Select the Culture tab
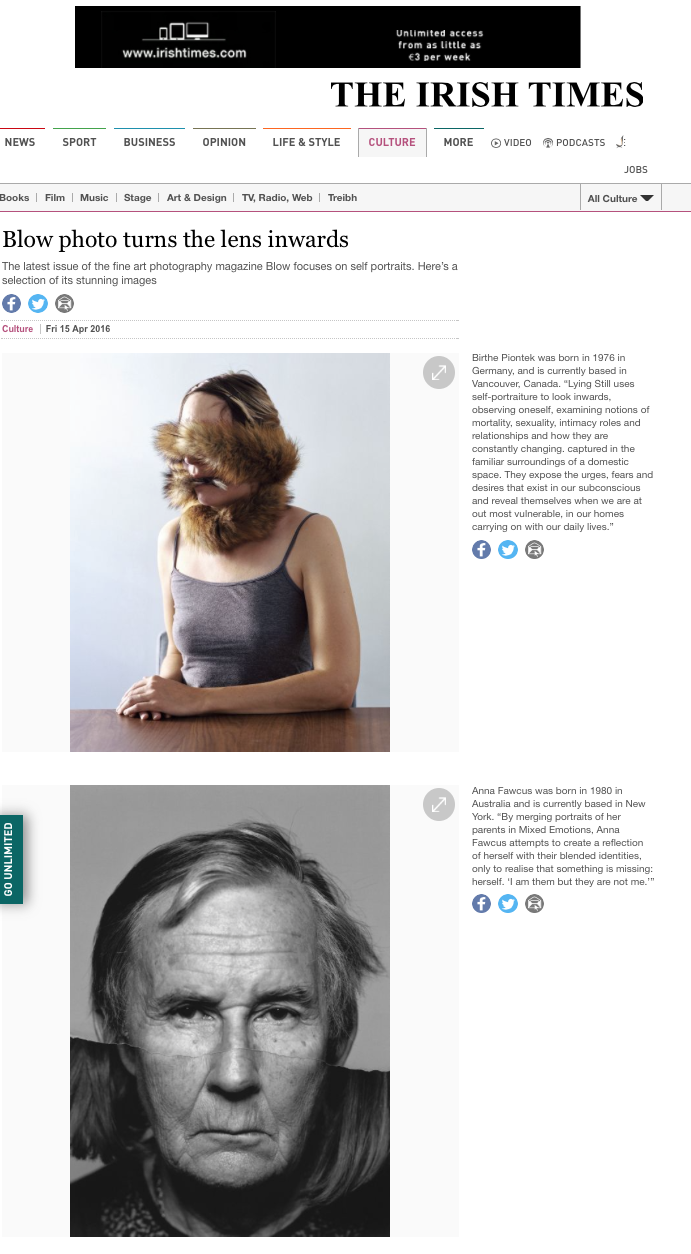 coord(392,142)
